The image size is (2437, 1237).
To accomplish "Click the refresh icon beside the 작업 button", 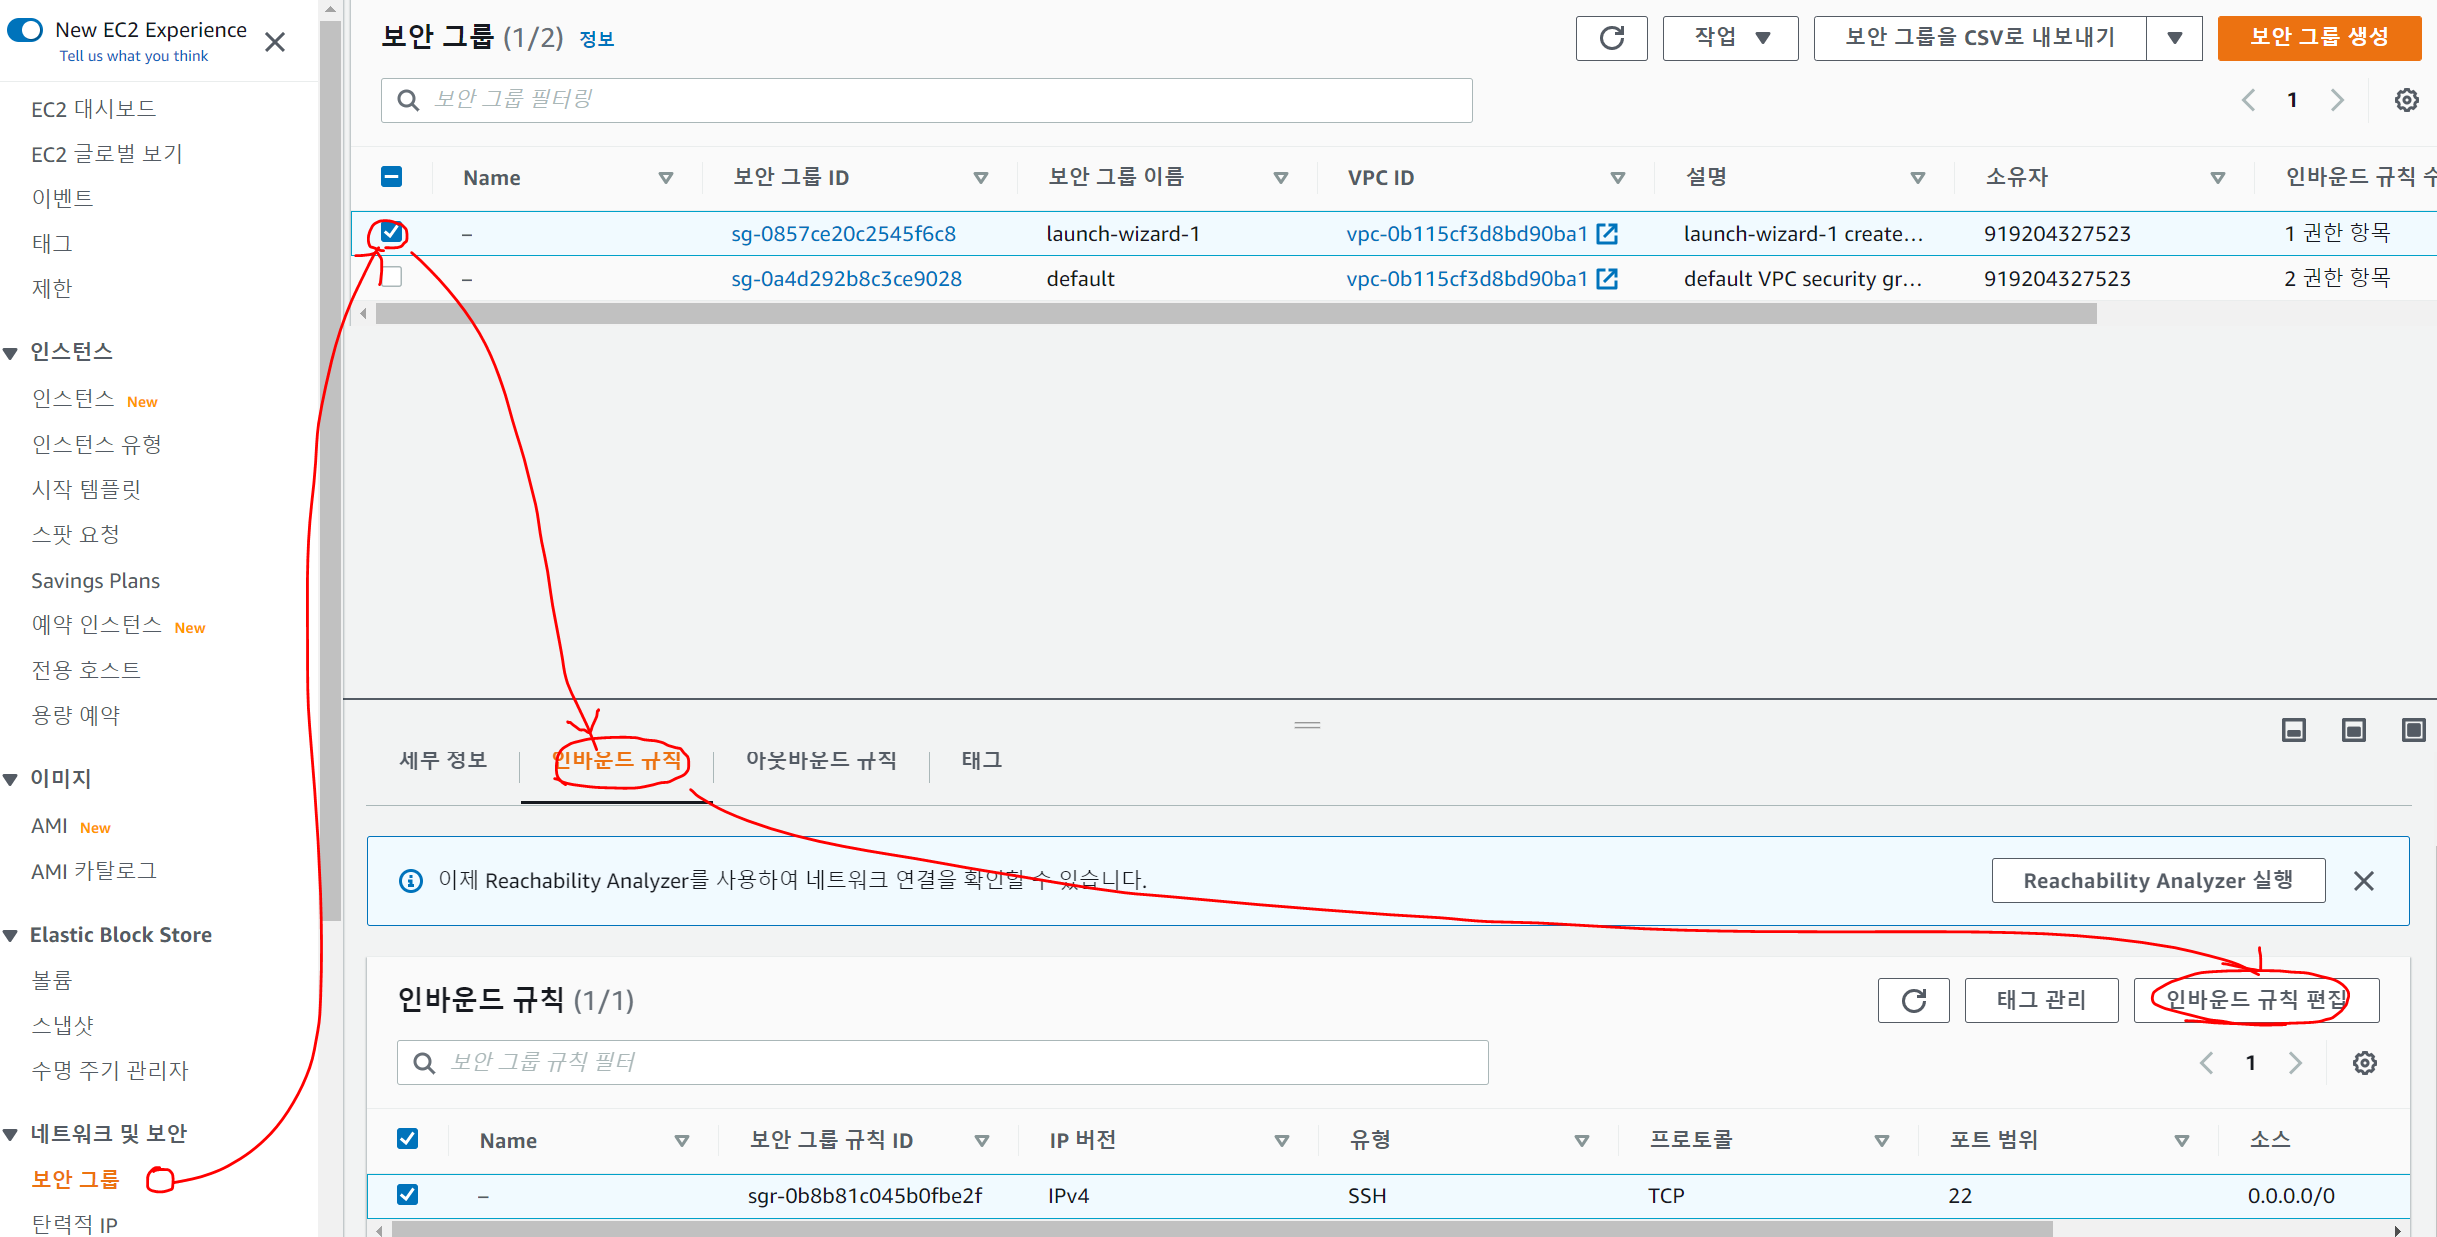I will [1611, 38].
